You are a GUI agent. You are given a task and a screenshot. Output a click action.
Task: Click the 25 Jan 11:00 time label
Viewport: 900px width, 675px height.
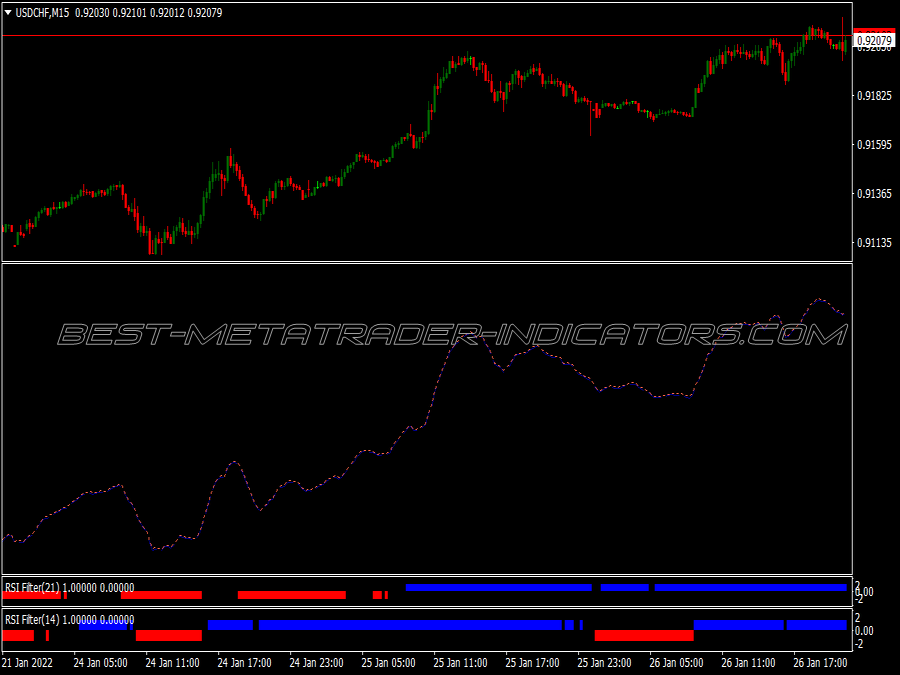click(460, 662)
